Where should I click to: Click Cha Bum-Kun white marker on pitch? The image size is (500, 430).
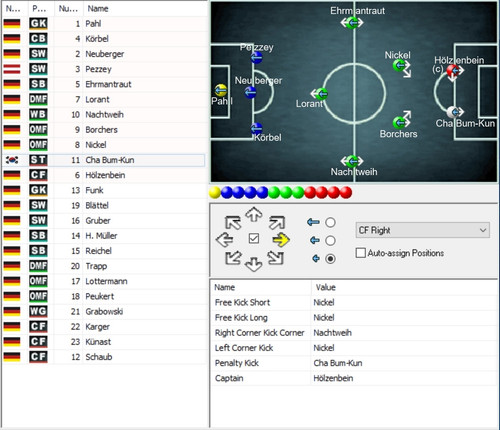453,112
